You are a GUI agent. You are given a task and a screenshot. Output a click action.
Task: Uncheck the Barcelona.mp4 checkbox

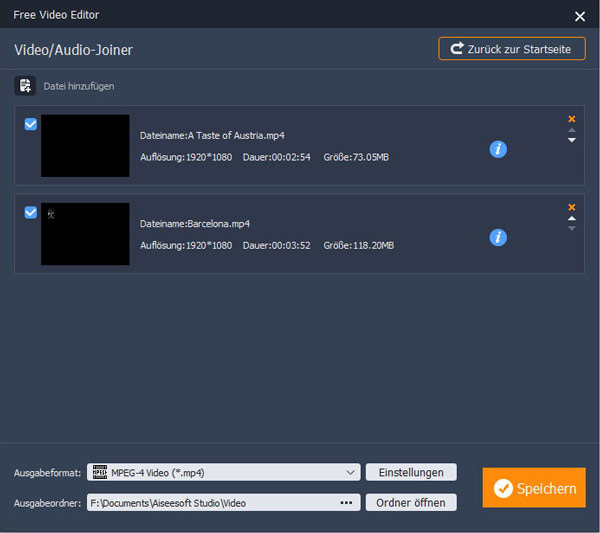(31, 212)
